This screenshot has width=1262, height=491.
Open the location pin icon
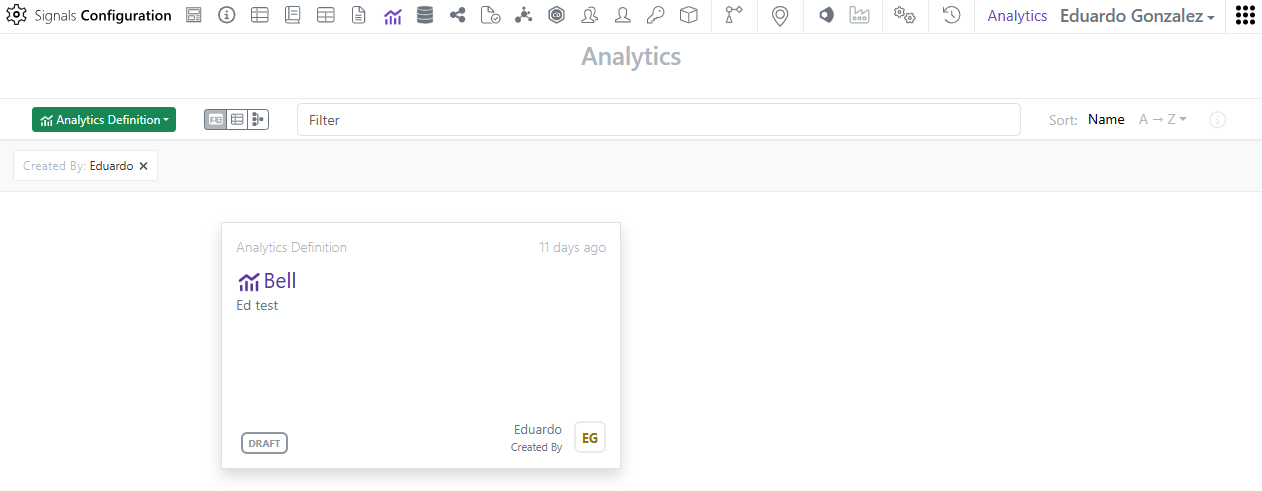[780, 15]
